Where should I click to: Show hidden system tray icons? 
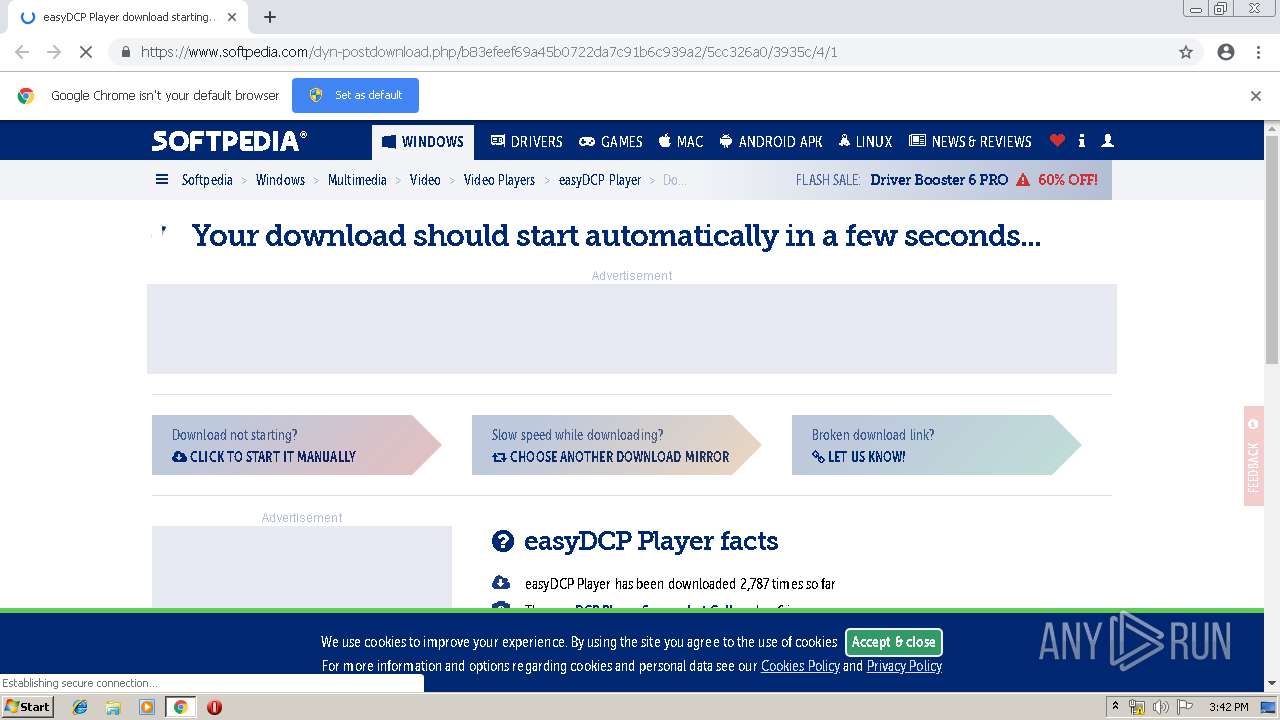pyautogui.click(x=1115, y=706)
